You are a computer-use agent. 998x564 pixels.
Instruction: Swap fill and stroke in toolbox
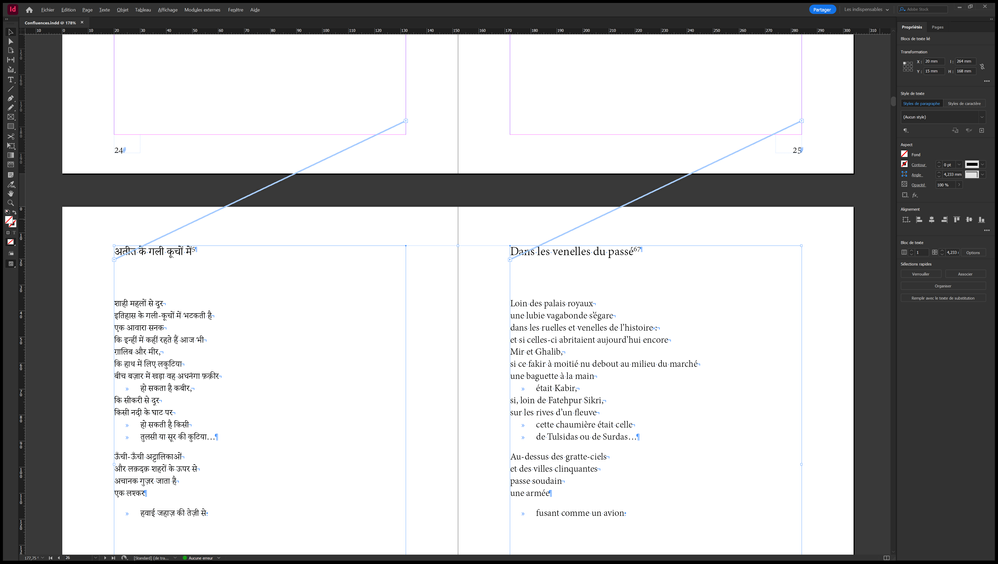15,213
